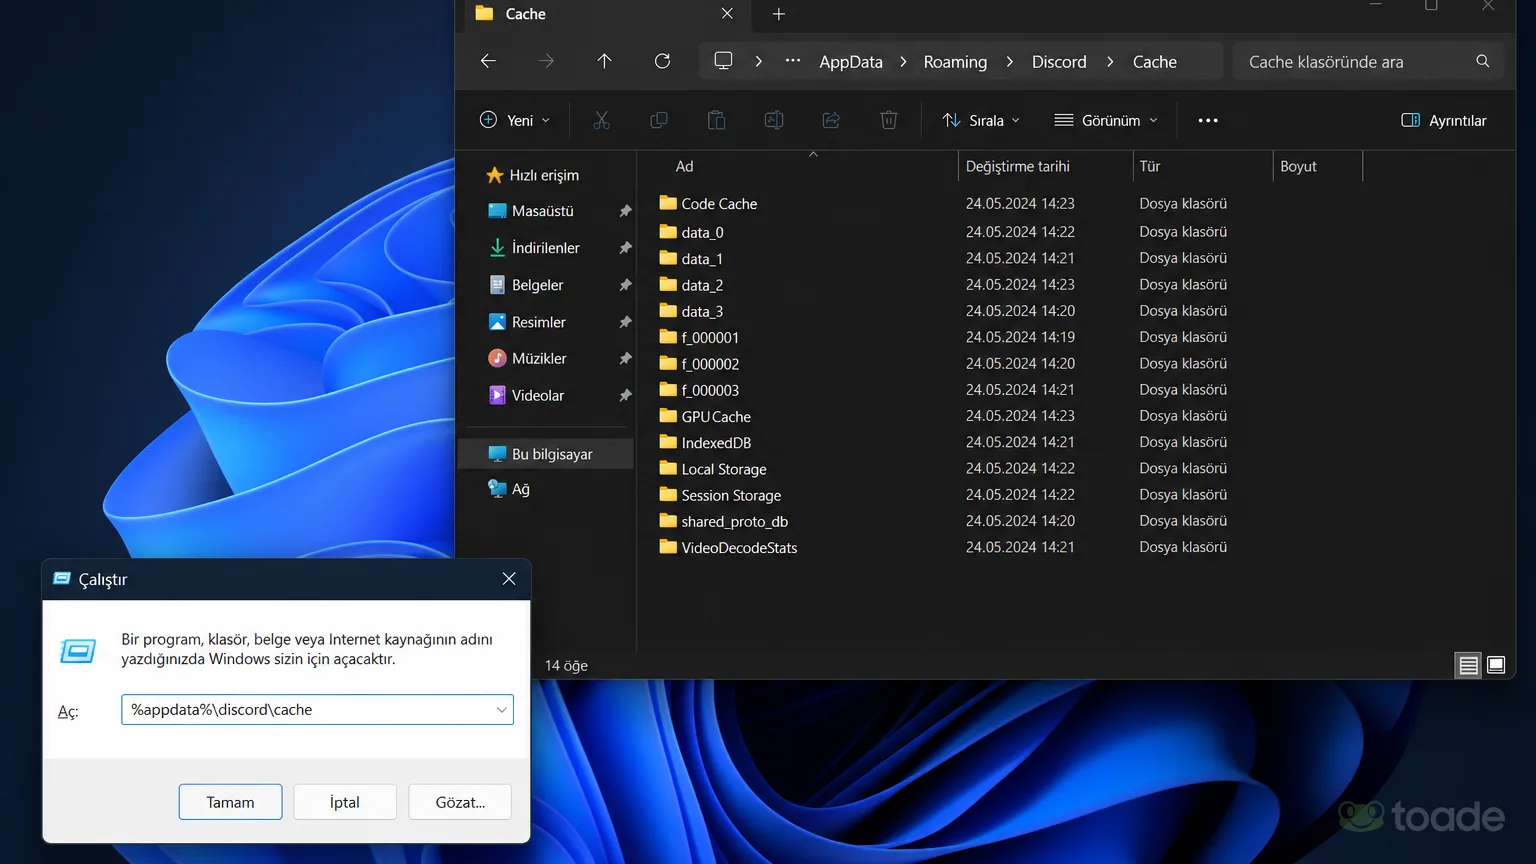The image size is (1536, 864).
Task: Open İndirilenler in the sidebar
Action: click(x=546, y=248)
